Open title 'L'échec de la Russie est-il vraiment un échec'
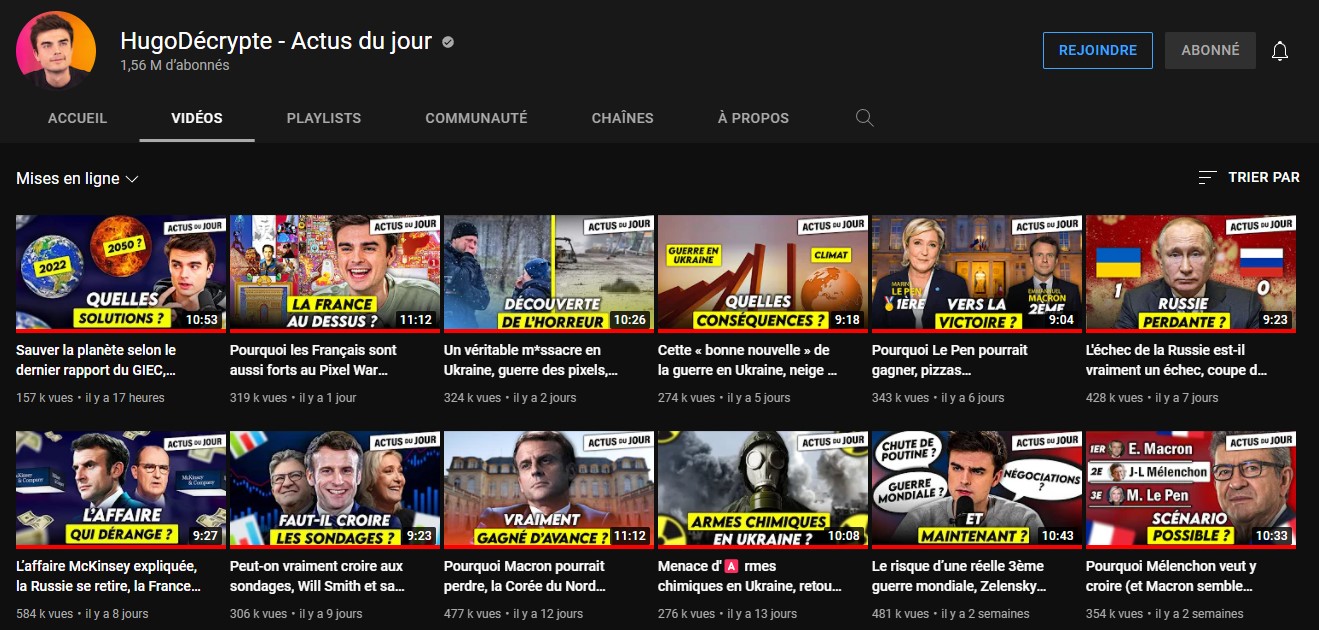The height and width of the screenshot is (630, 1319). pos(1176,360)
